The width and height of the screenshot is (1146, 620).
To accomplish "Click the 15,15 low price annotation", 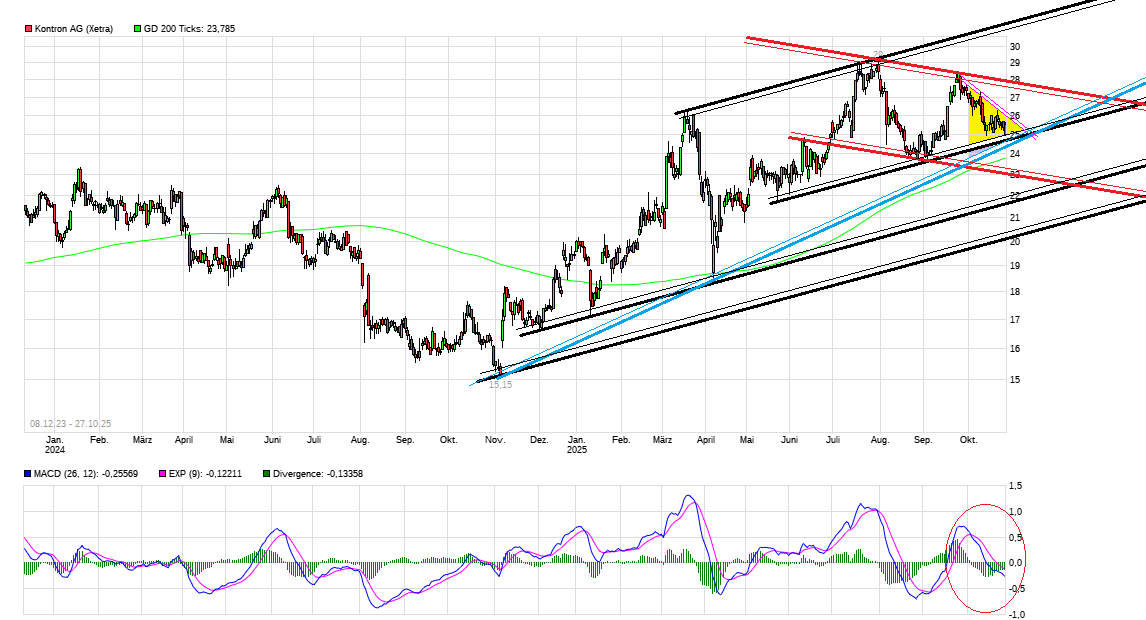I will click(x=500, y=385).
